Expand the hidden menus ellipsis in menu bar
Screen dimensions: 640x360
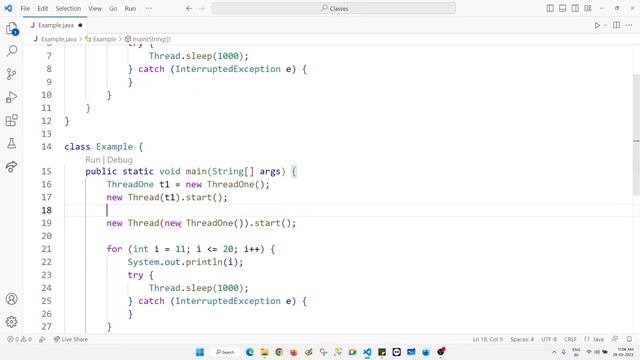[x=149, y=8]
